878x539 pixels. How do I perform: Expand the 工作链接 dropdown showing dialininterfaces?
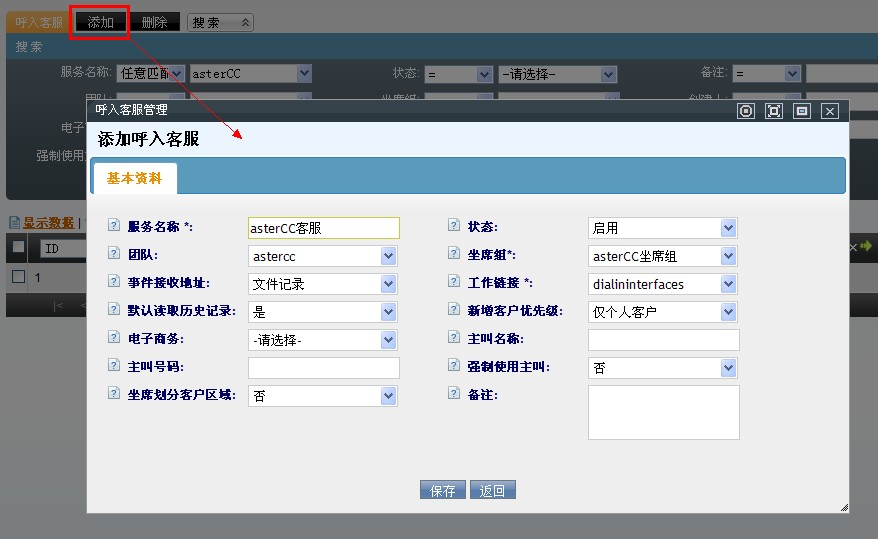(x=662, y=284)
